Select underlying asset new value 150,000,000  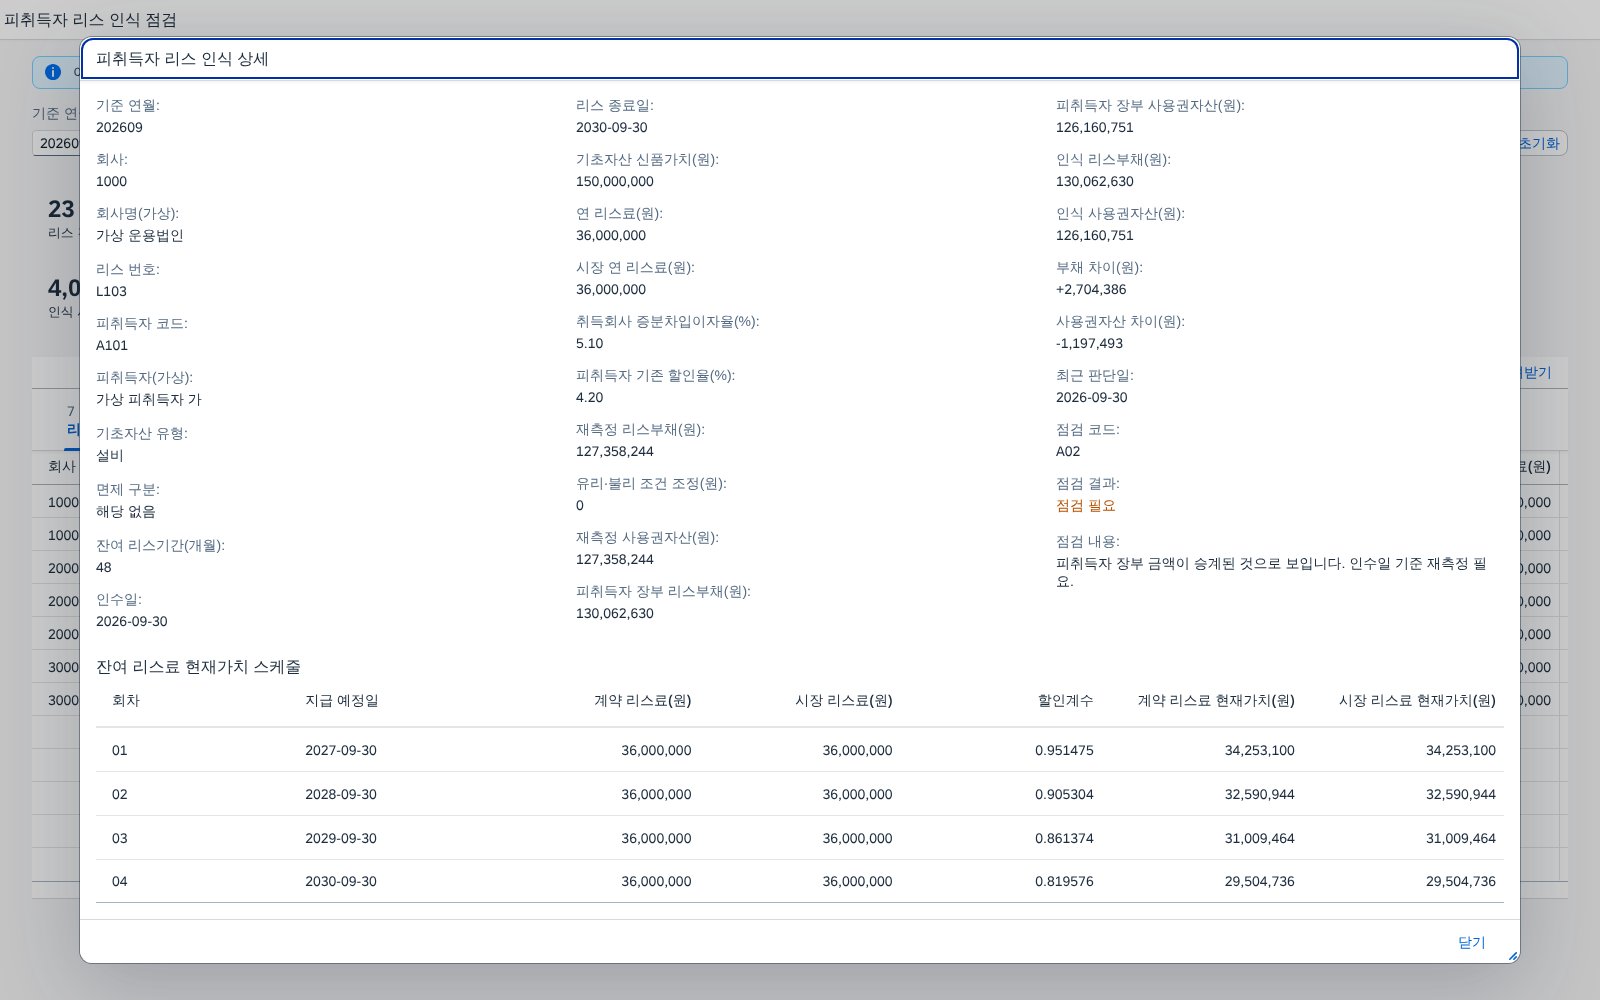(615, 181)
